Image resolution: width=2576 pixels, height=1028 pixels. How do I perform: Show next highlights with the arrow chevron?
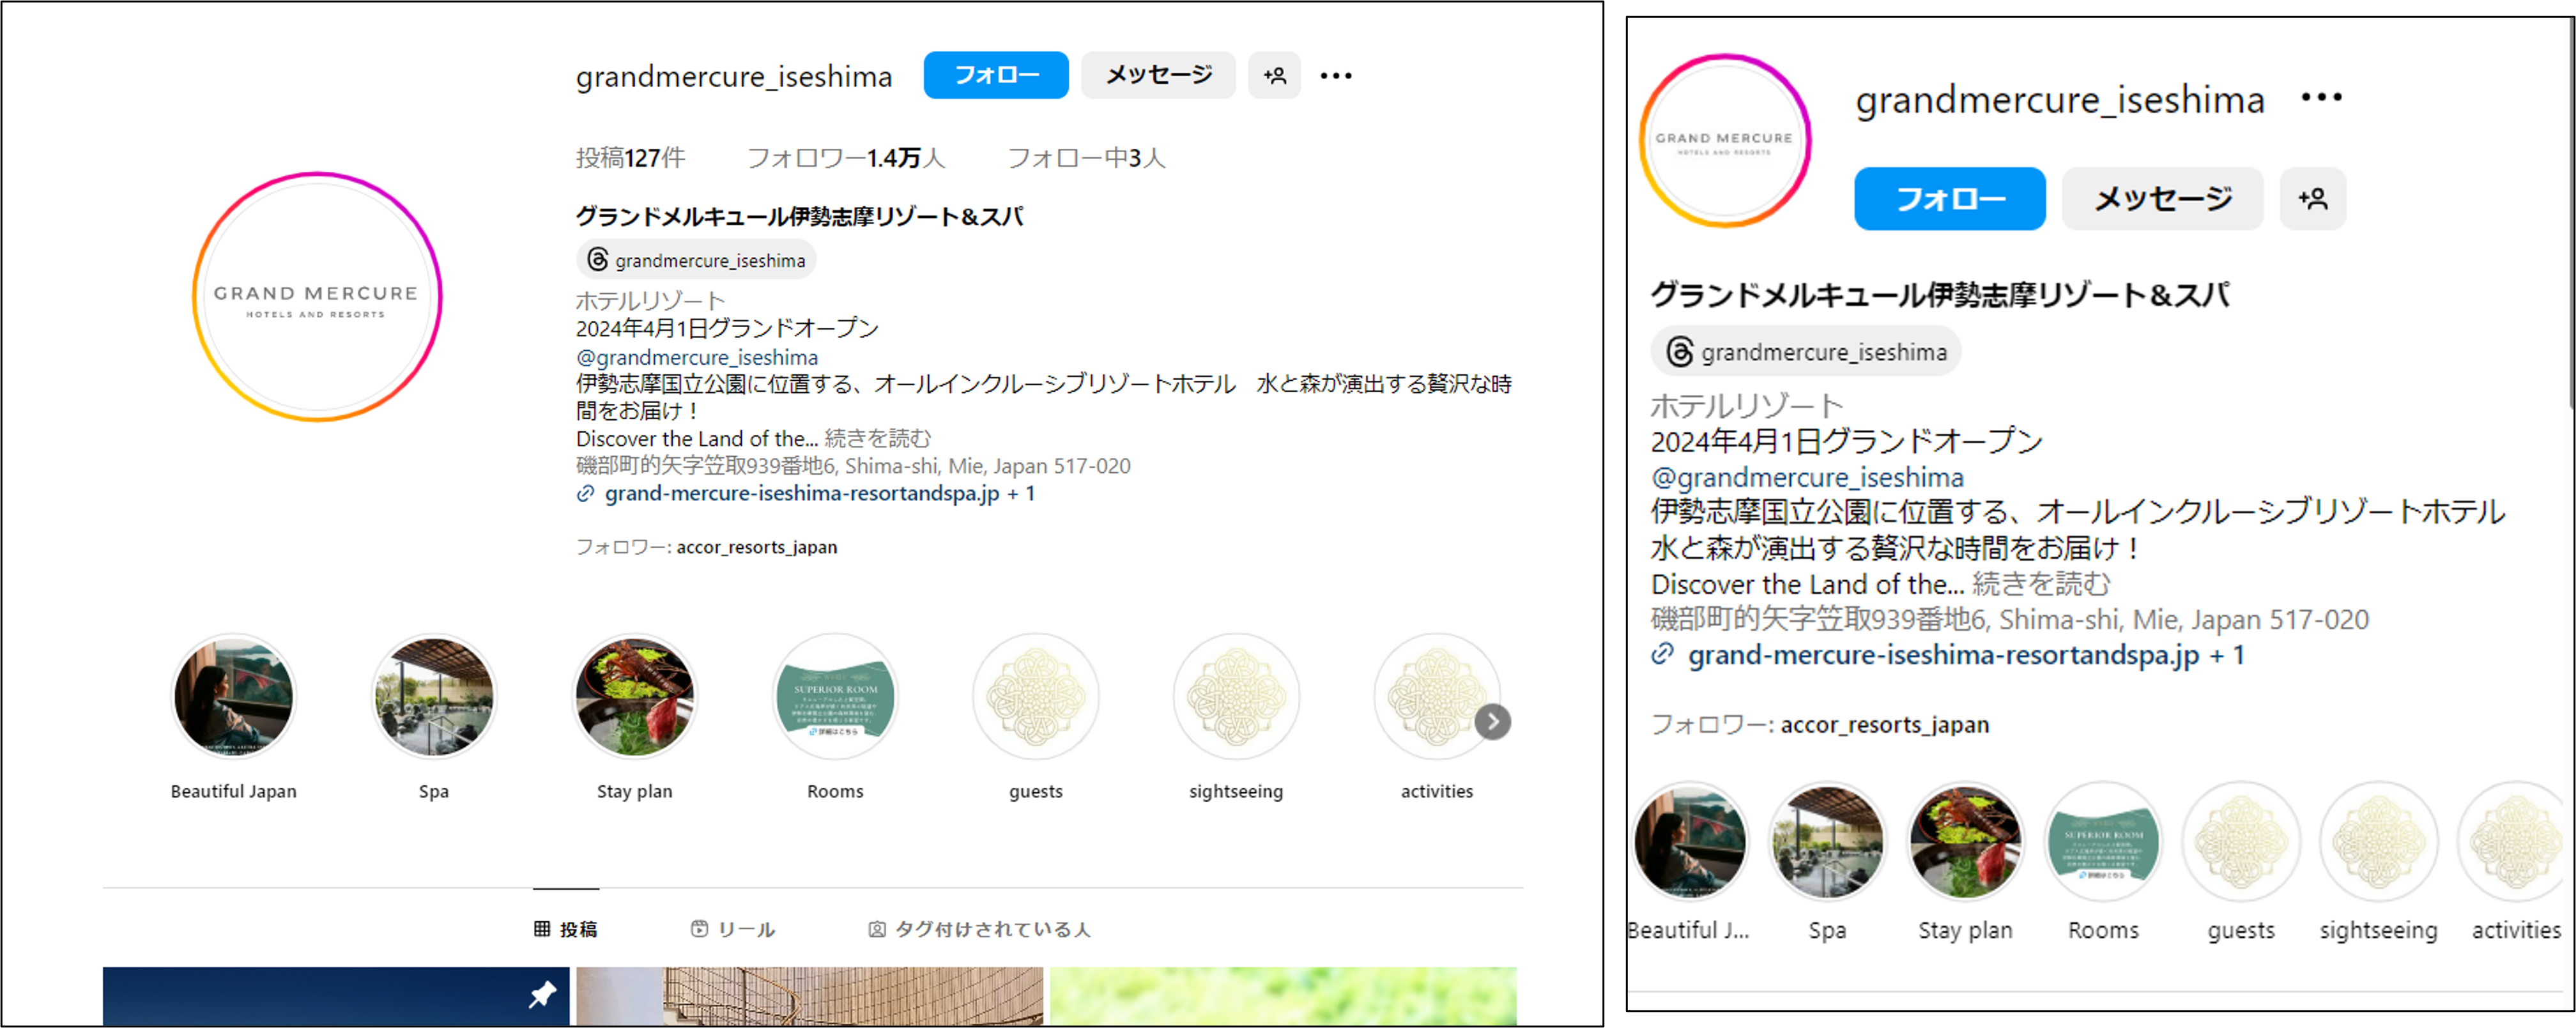pyautogui.click(x=1492, y=721)
